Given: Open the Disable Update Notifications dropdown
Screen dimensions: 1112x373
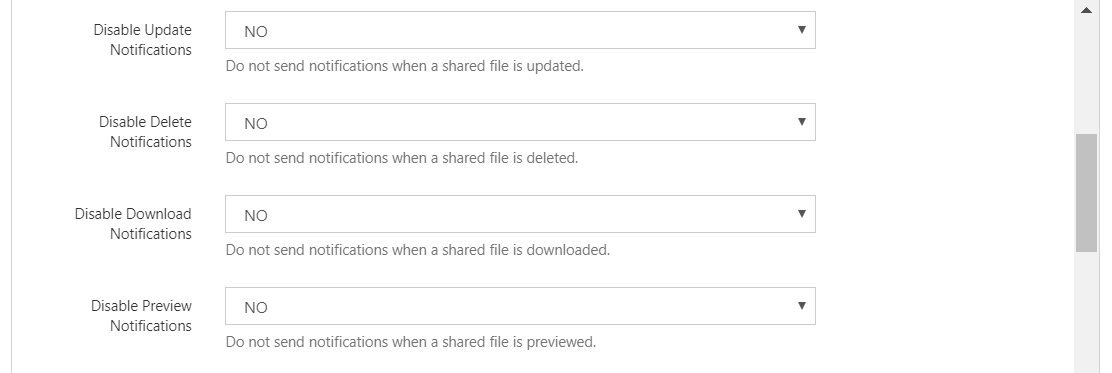Looking at the screenshot, I should tap(520, 30).
